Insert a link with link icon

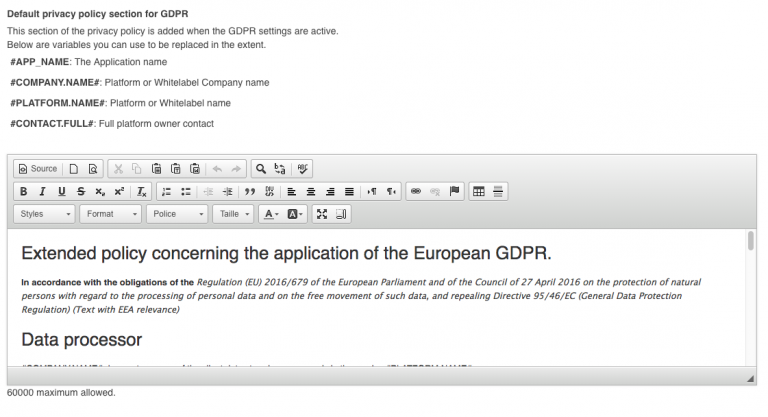coord(416,191)
